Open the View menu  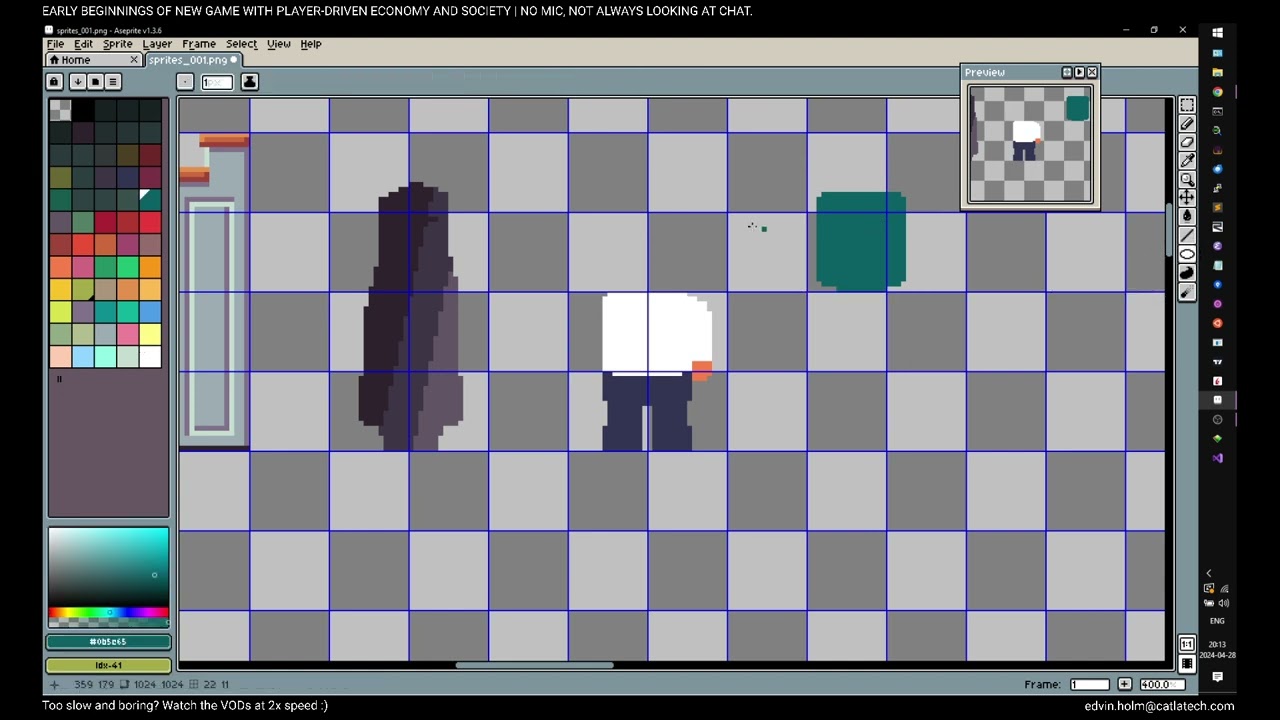[x=278, y=44]
